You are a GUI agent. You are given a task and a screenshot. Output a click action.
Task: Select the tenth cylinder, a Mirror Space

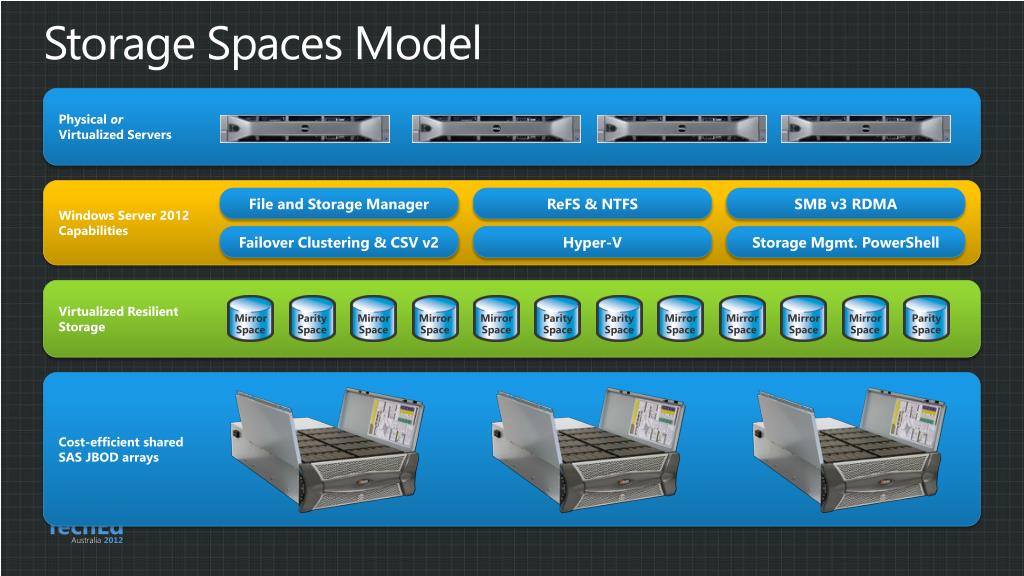pos(803,319)
